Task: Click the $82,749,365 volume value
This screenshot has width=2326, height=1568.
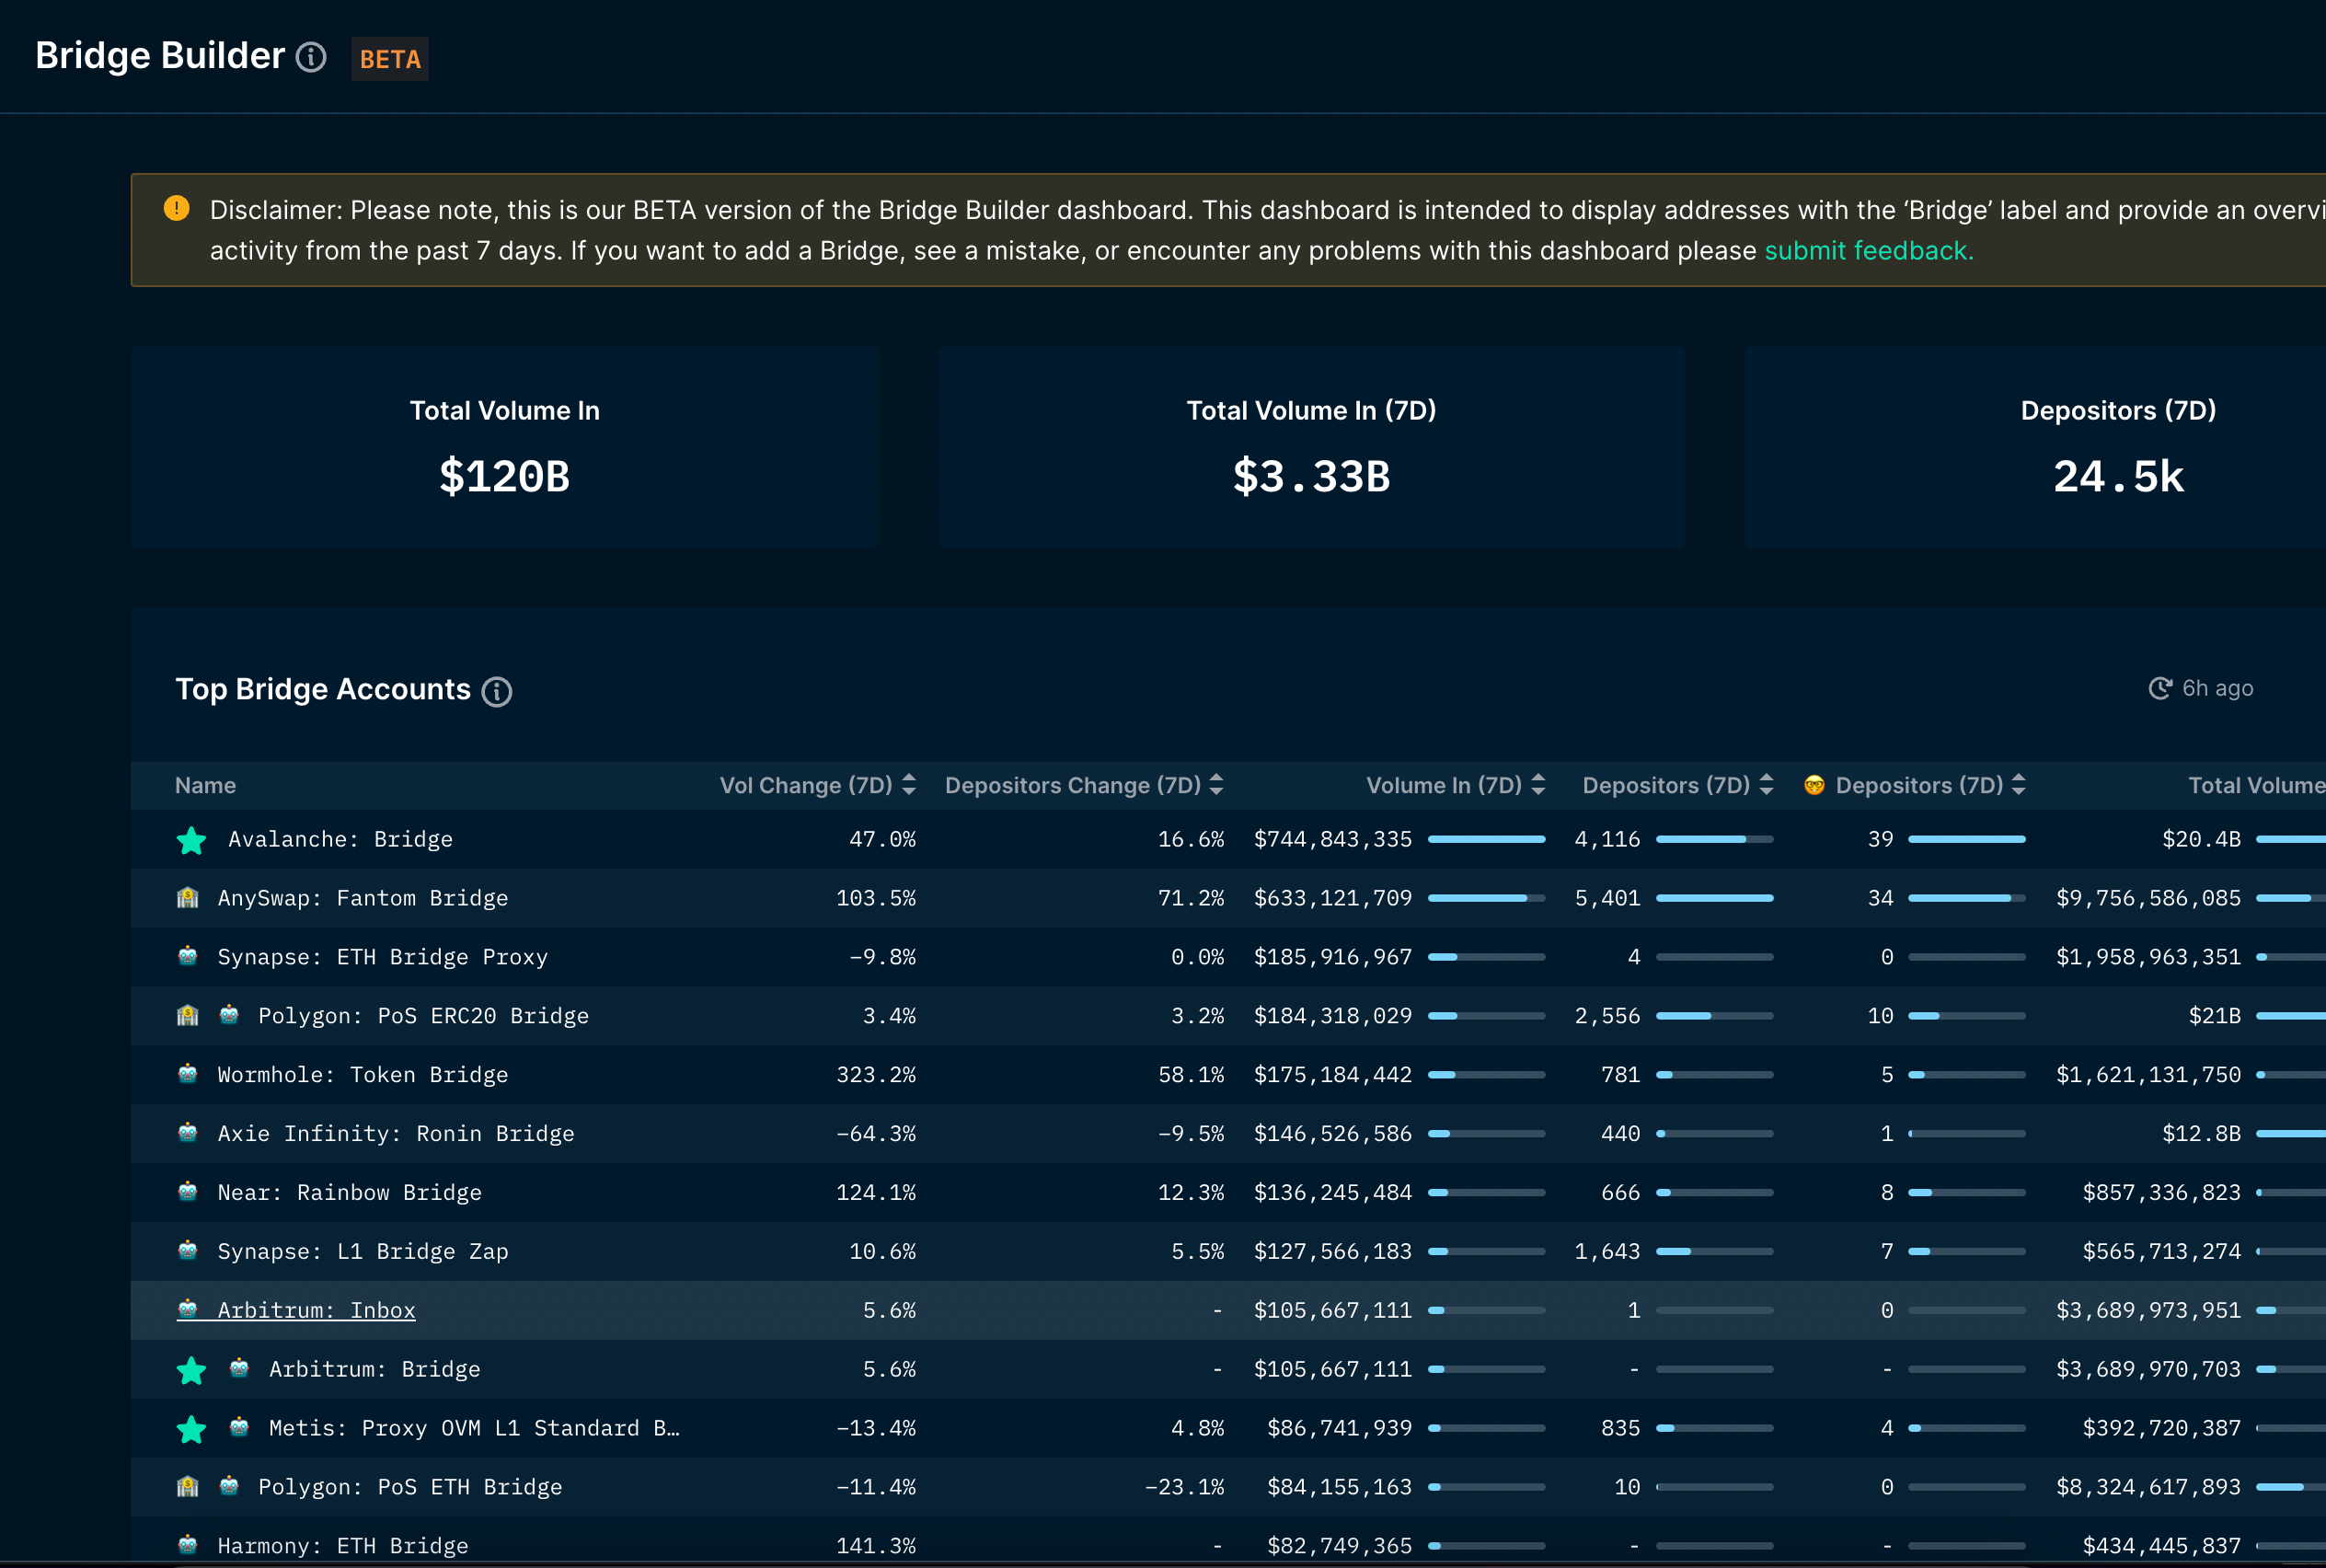Action: (1339, 1546)
